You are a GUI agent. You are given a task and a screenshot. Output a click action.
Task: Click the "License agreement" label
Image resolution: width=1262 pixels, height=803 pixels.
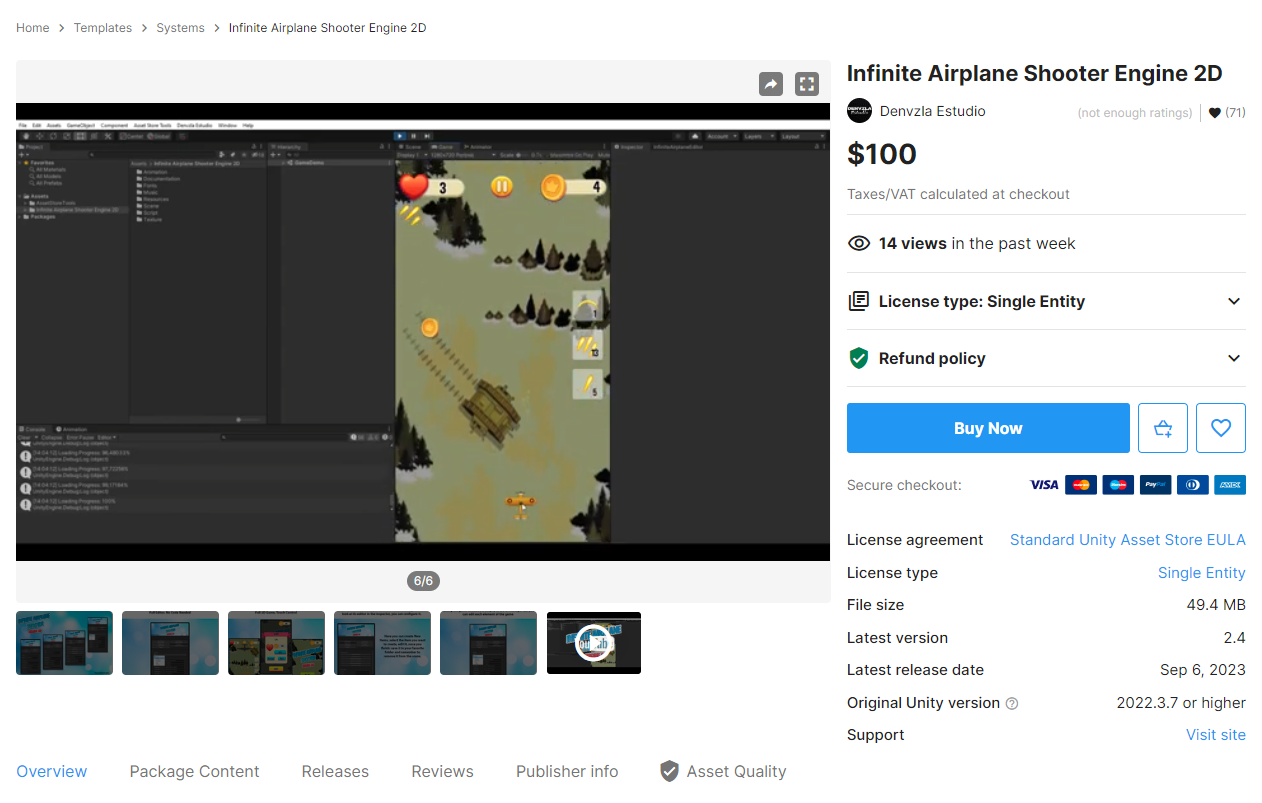click(915, 540)
